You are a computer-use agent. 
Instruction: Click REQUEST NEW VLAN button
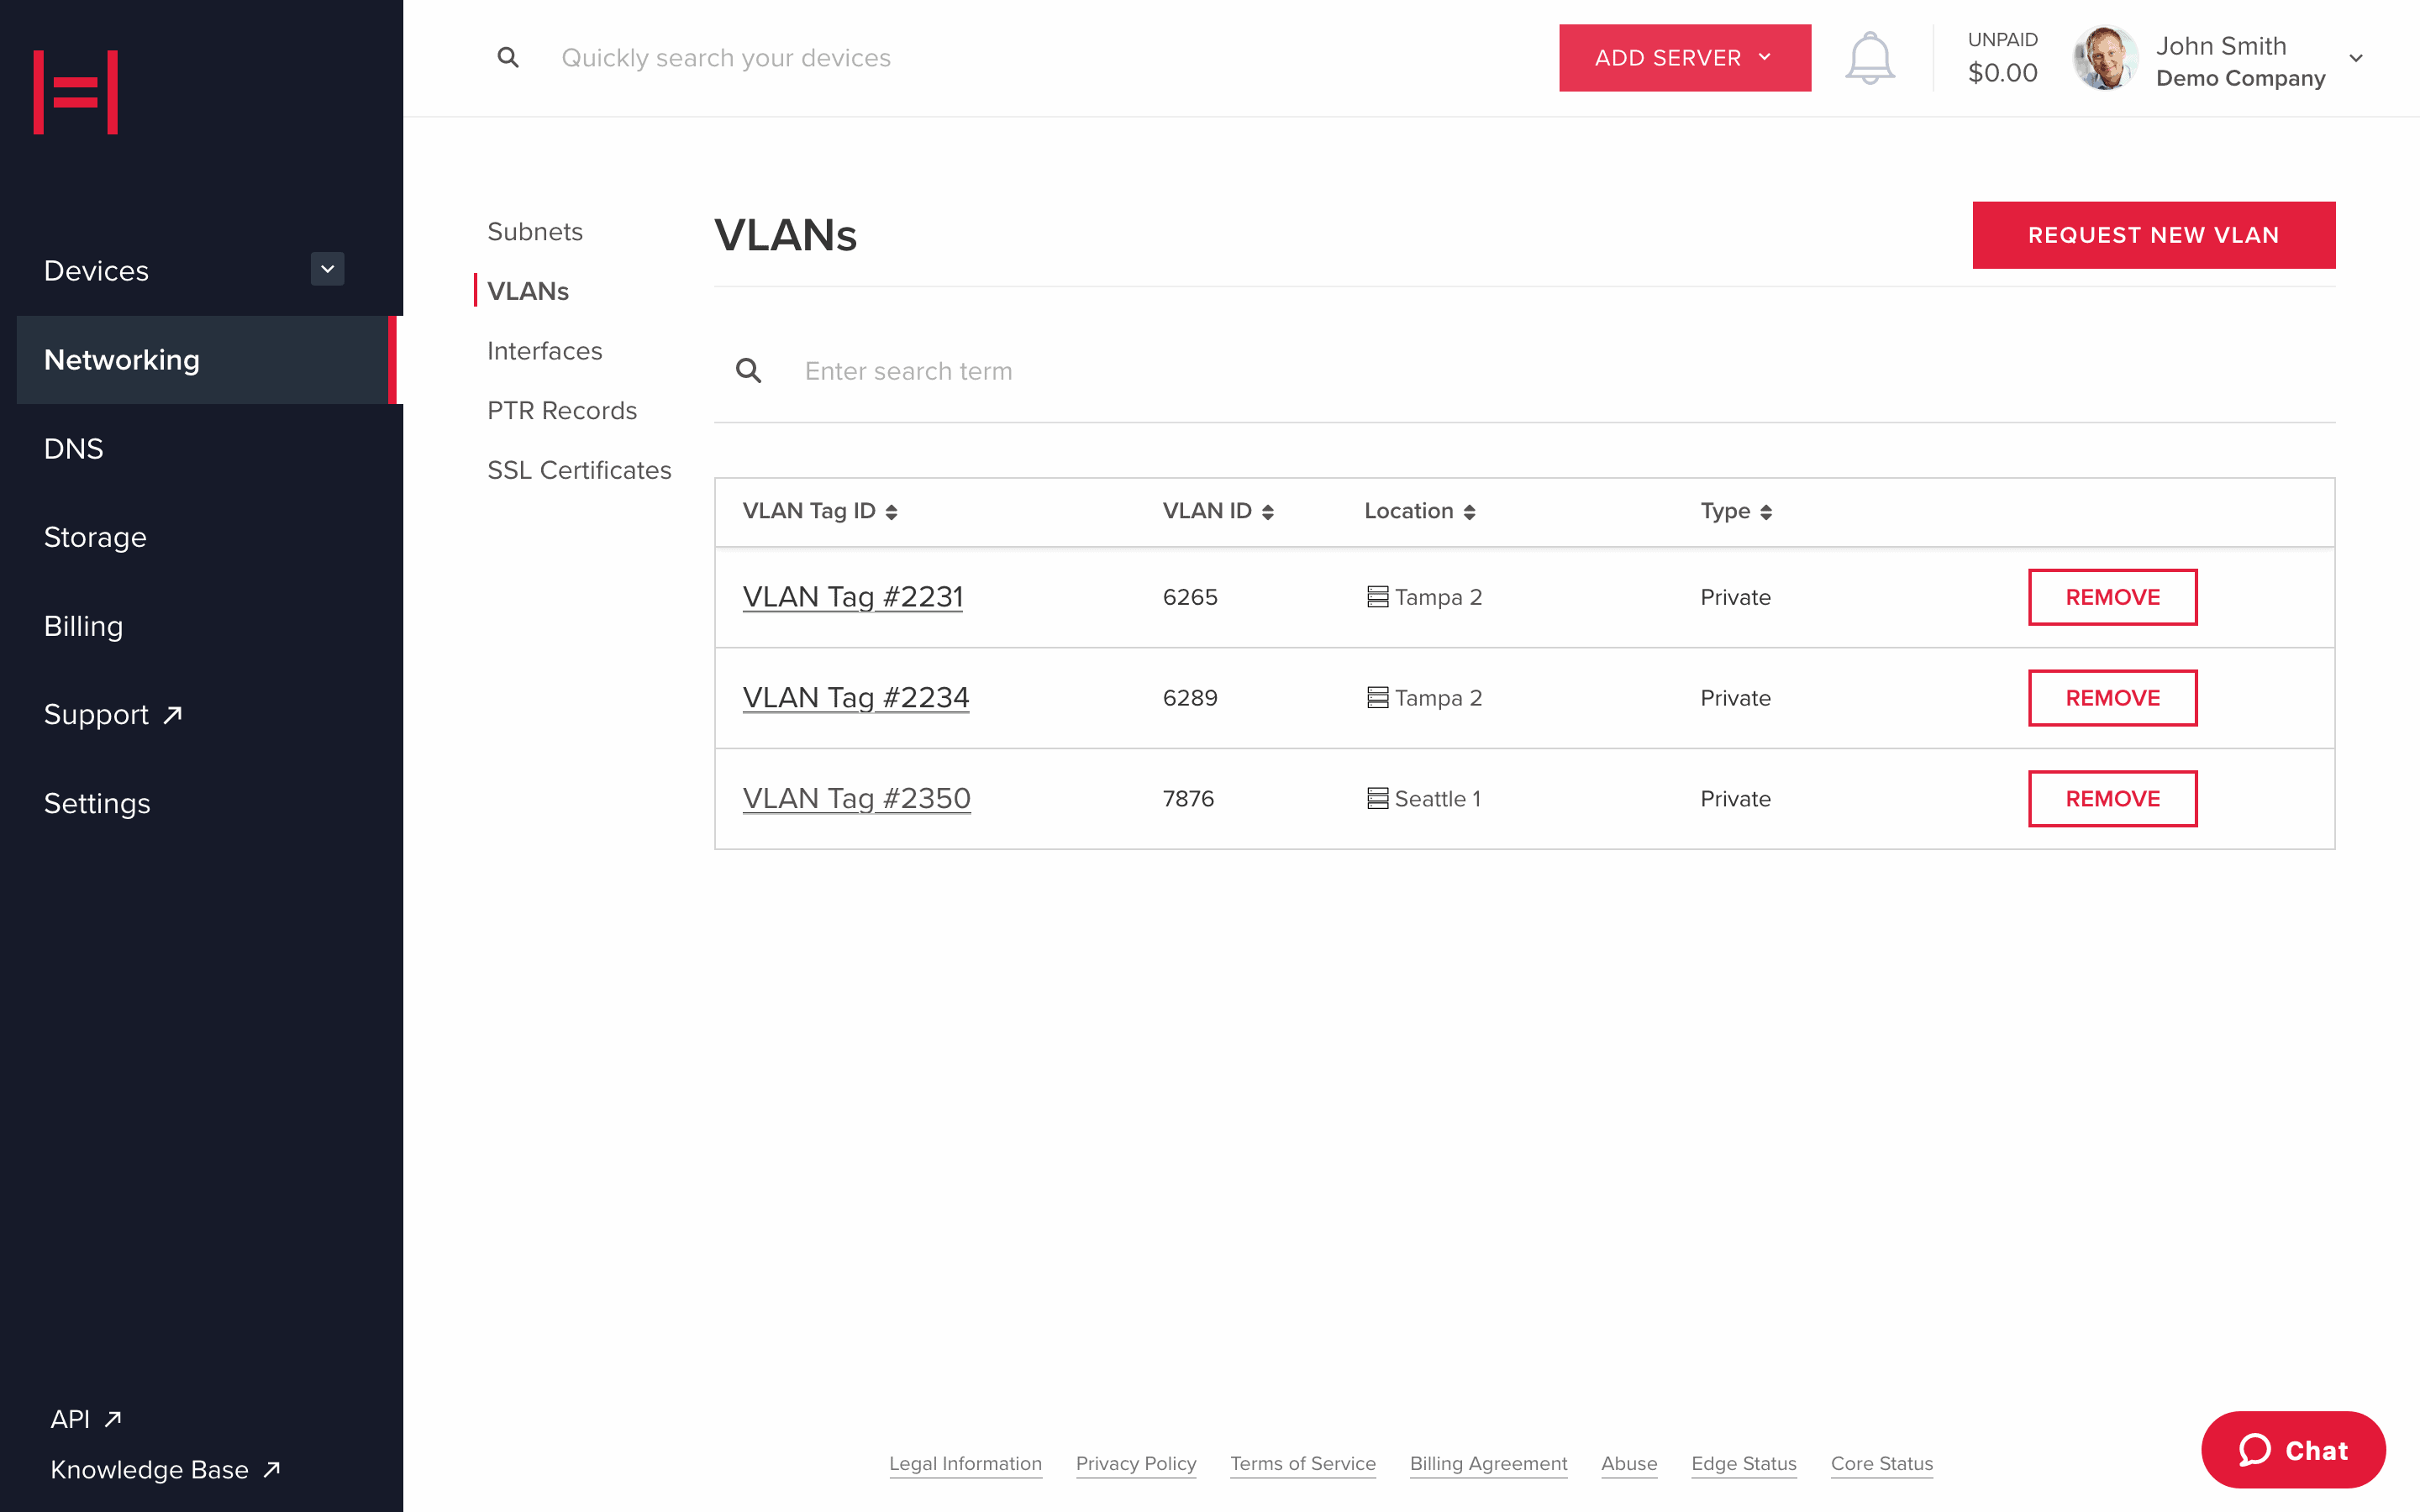pyautogui.click(x=2155, y=234)
